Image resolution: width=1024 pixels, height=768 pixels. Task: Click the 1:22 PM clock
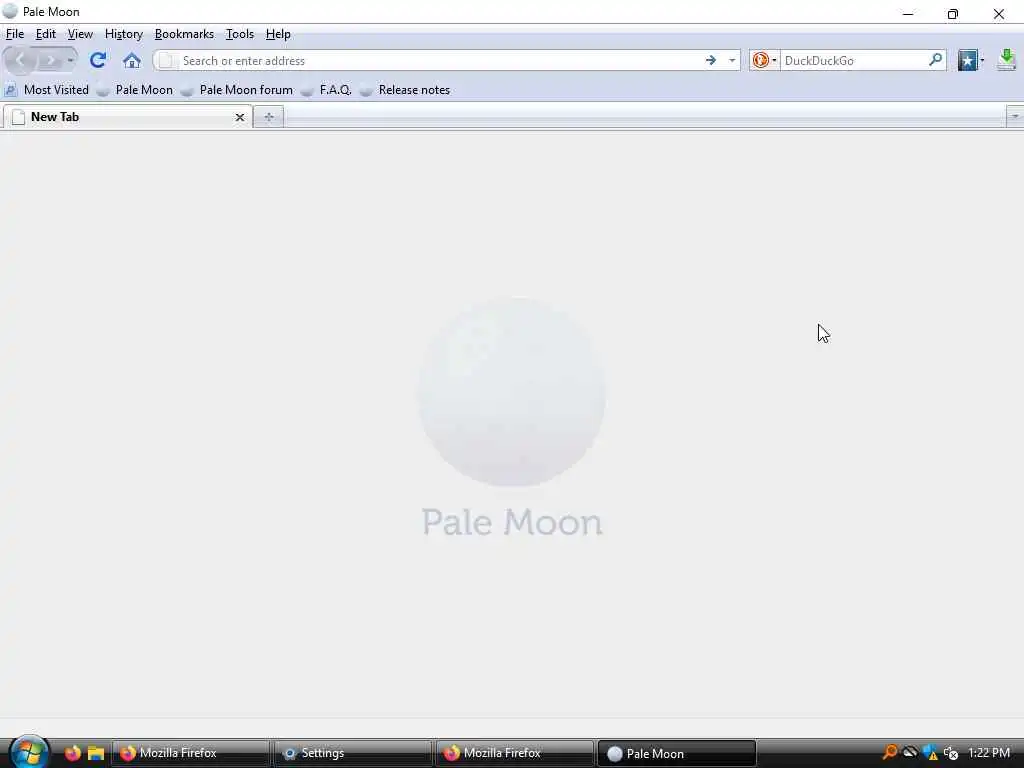tap(989, 753)
